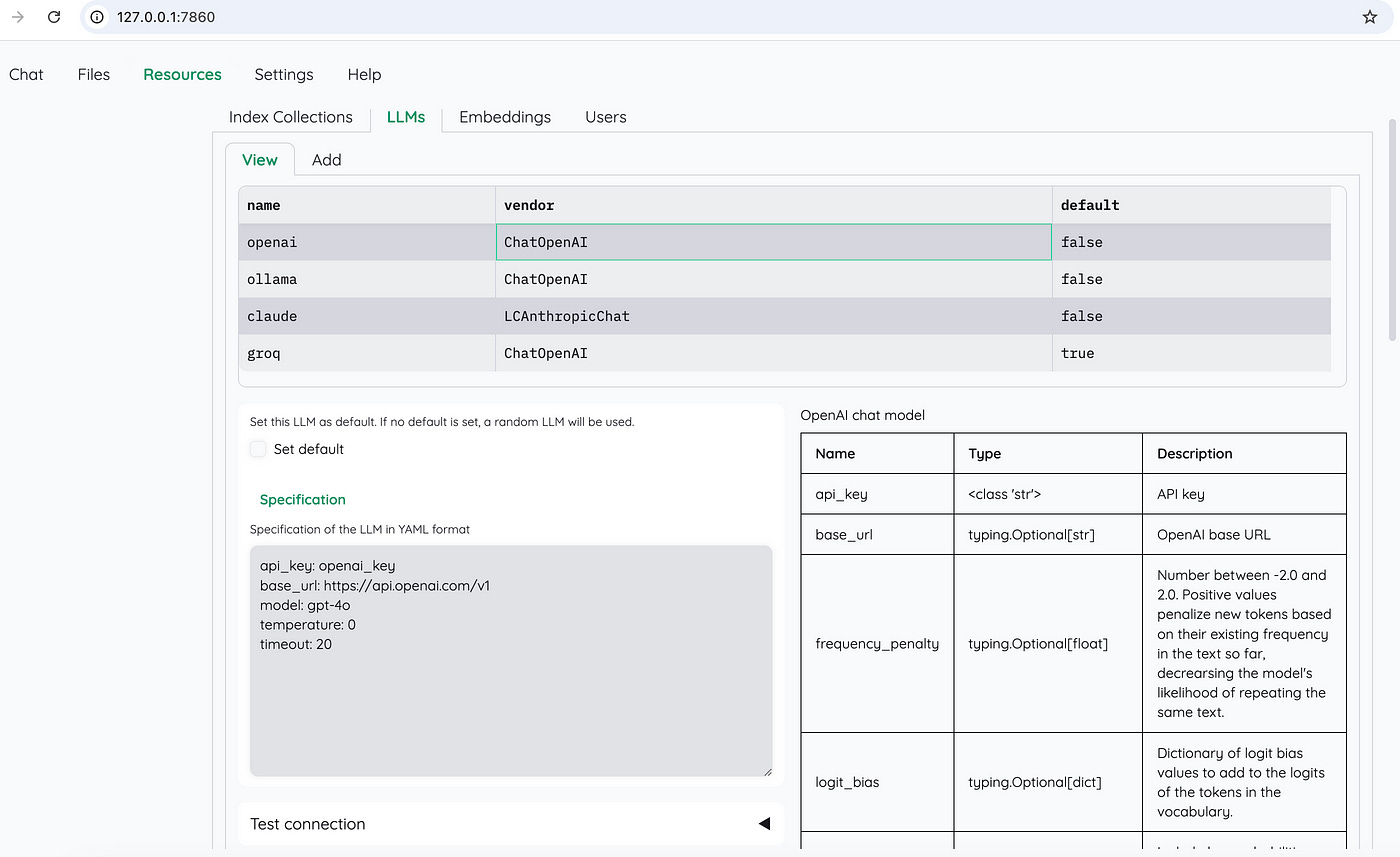The width and height of the screenshot is (1400, 857).
Task: Click the expand arrow next to Test connection
Action: 764,823
